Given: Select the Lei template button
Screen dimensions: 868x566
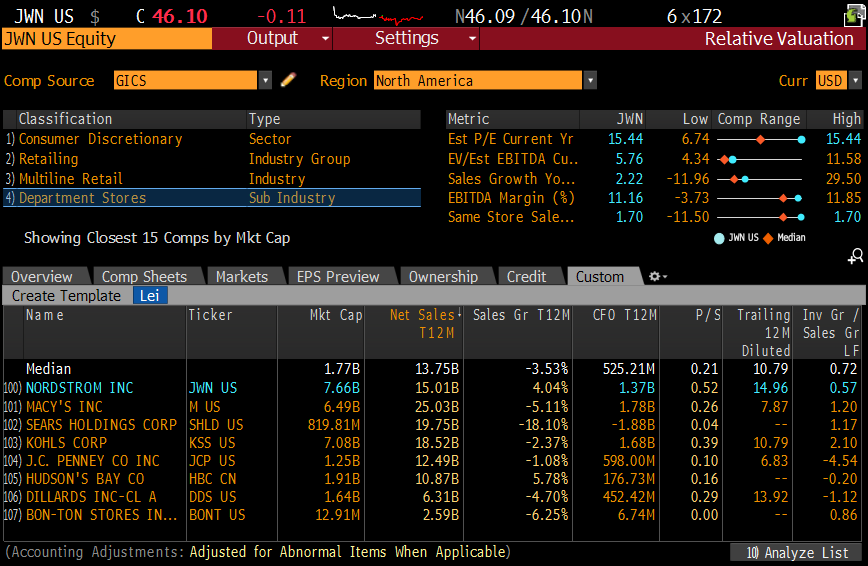Looking at the screenshot, I should 149,296.
